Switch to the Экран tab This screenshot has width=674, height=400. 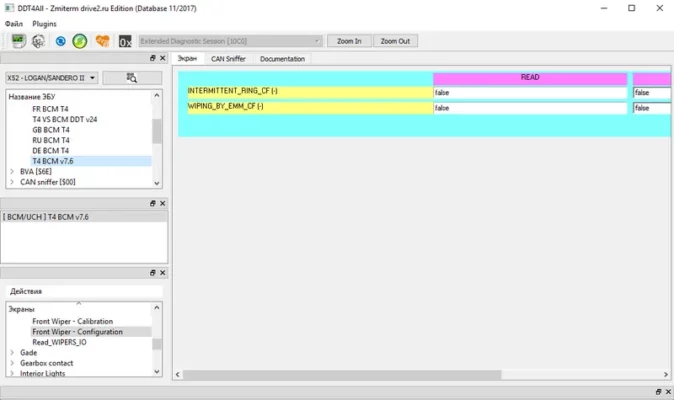(187, 58)
